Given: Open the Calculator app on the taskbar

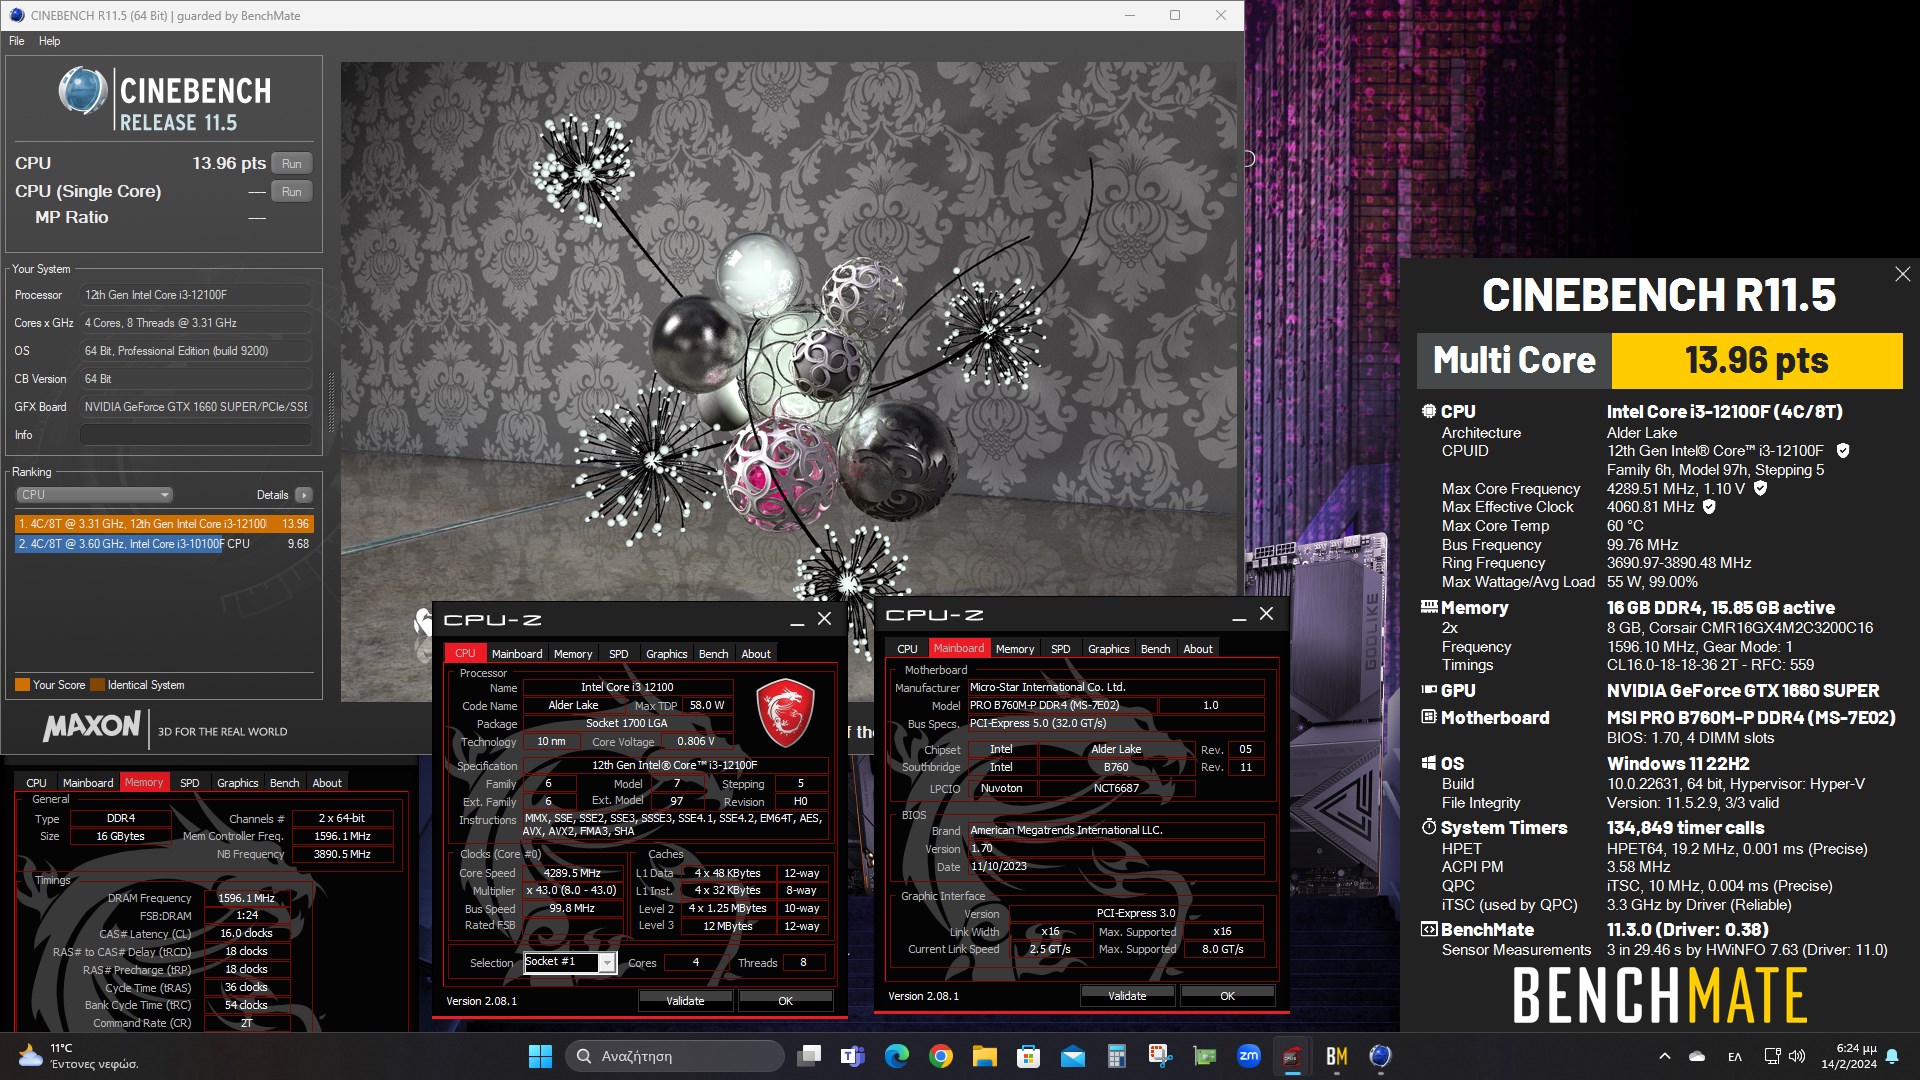Looking at the screenshot, I should (1116, 1056).
